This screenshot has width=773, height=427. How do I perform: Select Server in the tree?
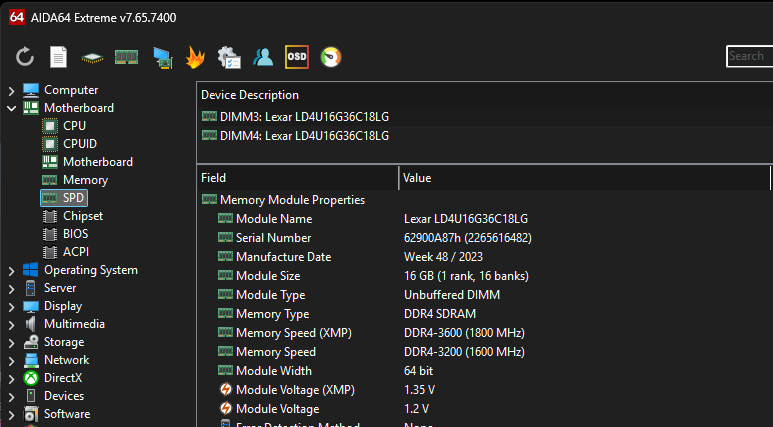coord(60,288)
